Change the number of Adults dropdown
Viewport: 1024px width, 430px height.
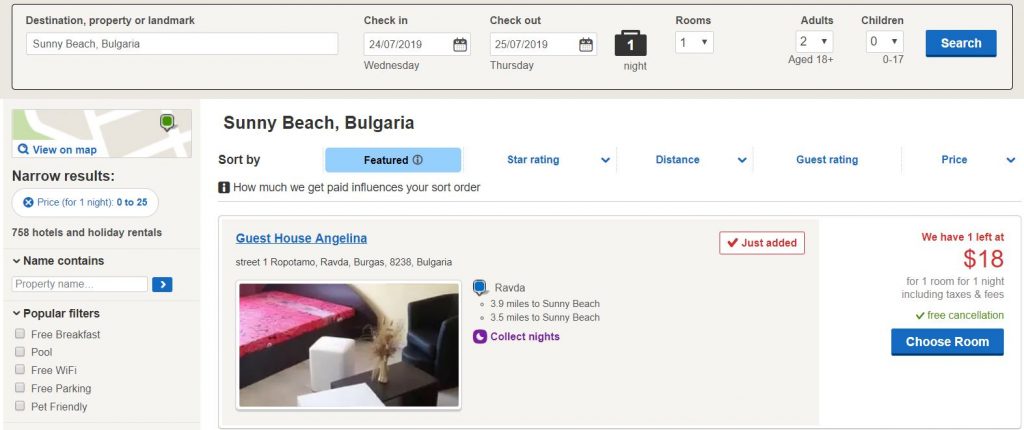pos(812,42)
